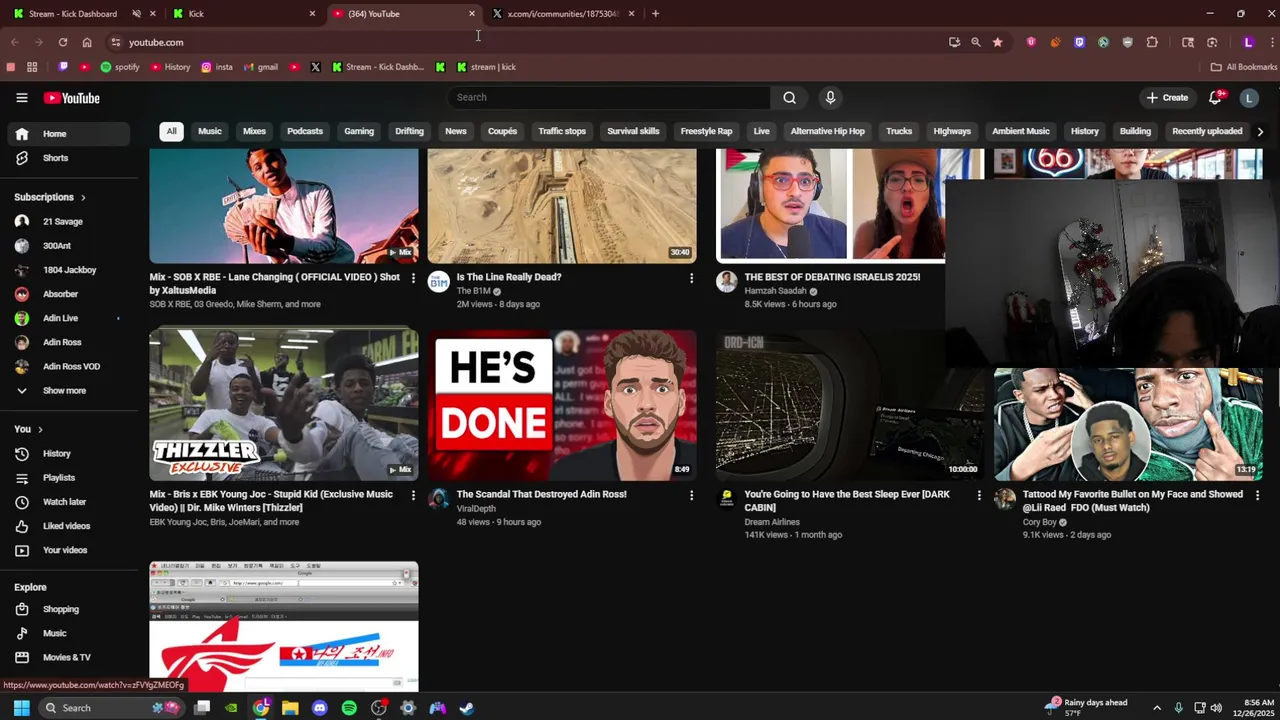The width and height of the screenshot is (1280, 720).
Task: Click the YouTube logo
Action: click(71, 98)
